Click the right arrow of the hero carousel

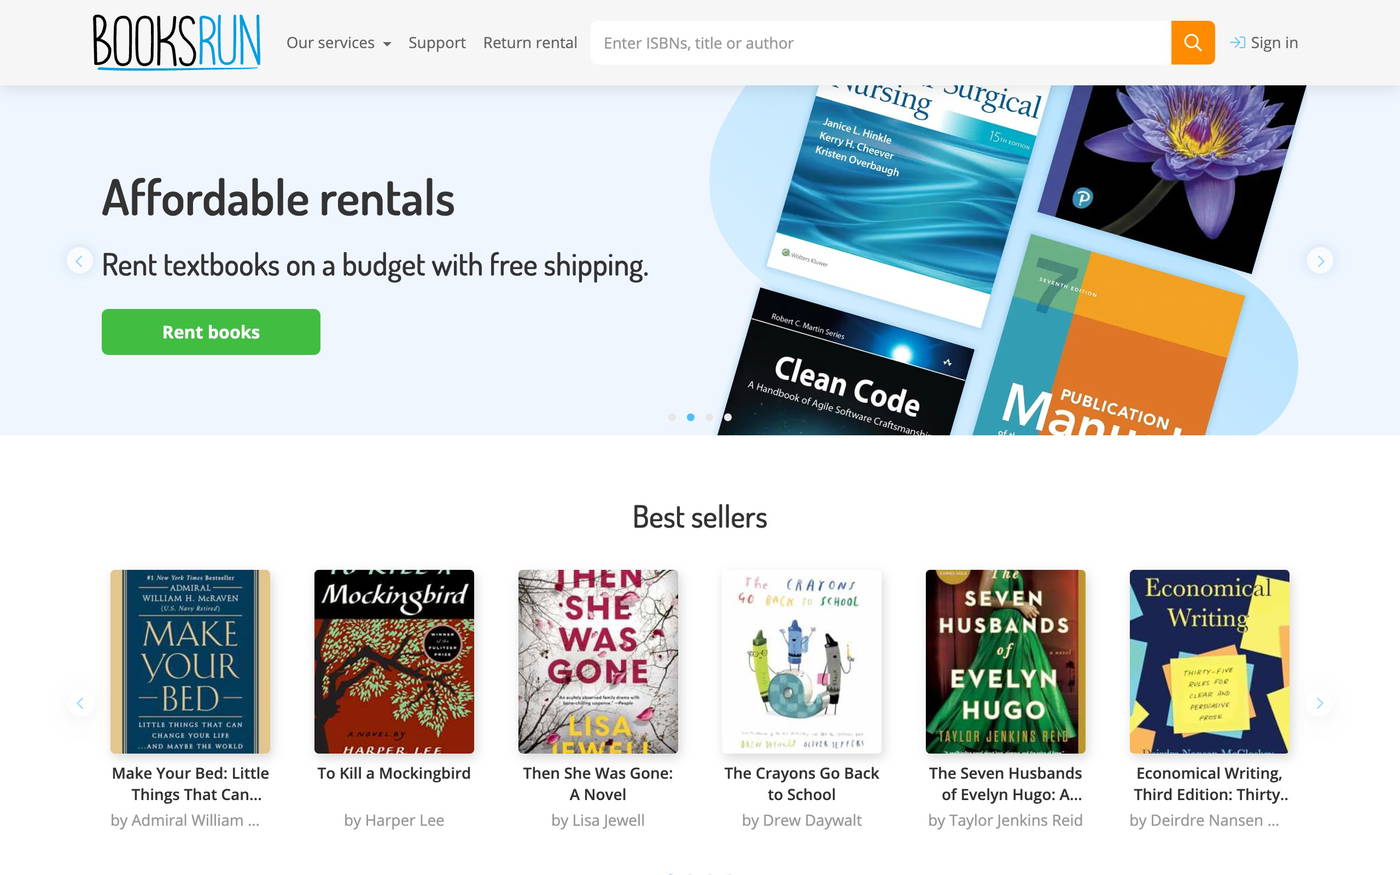tap(1320, 260)
